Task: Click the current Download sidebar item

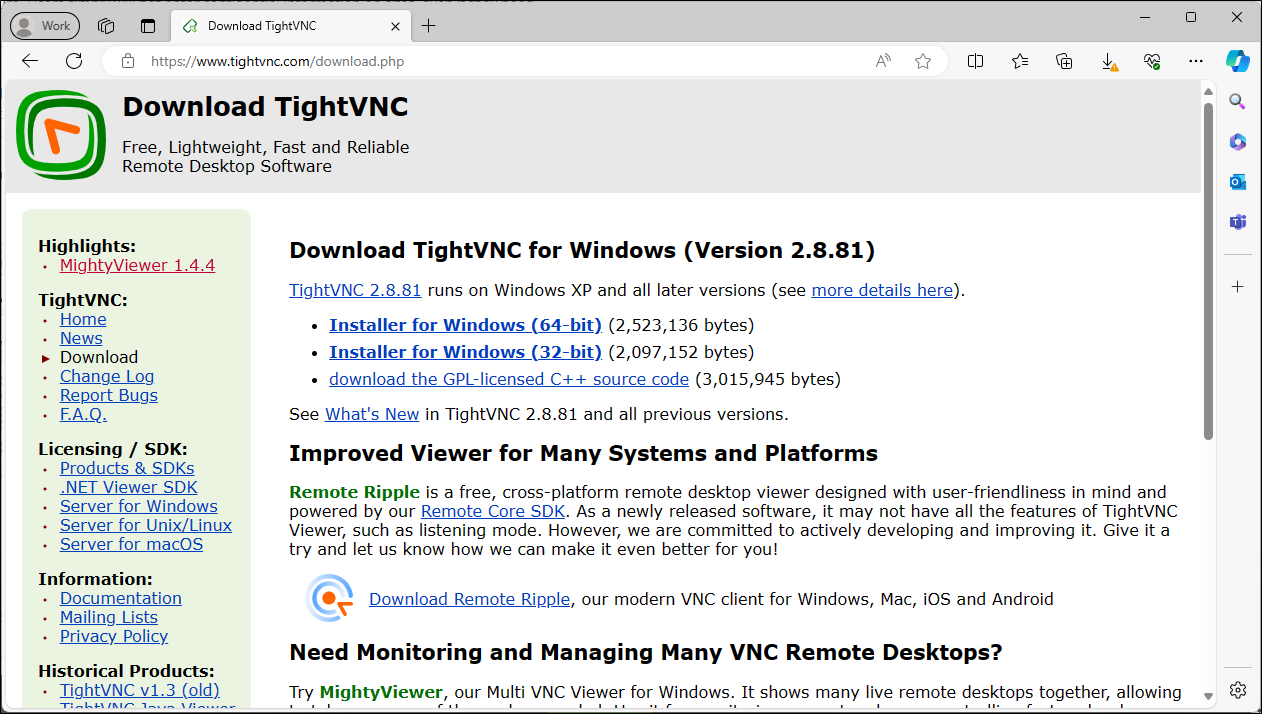Action: click(99, 357)
